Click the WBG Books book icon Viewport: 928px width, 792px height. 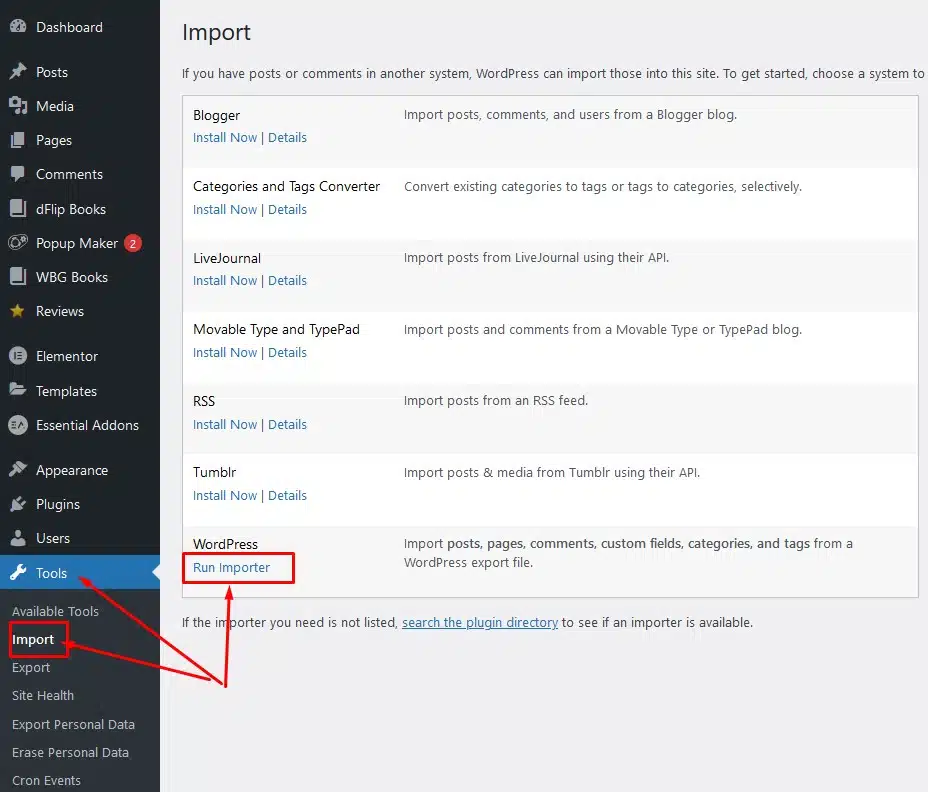coord(18,276)
